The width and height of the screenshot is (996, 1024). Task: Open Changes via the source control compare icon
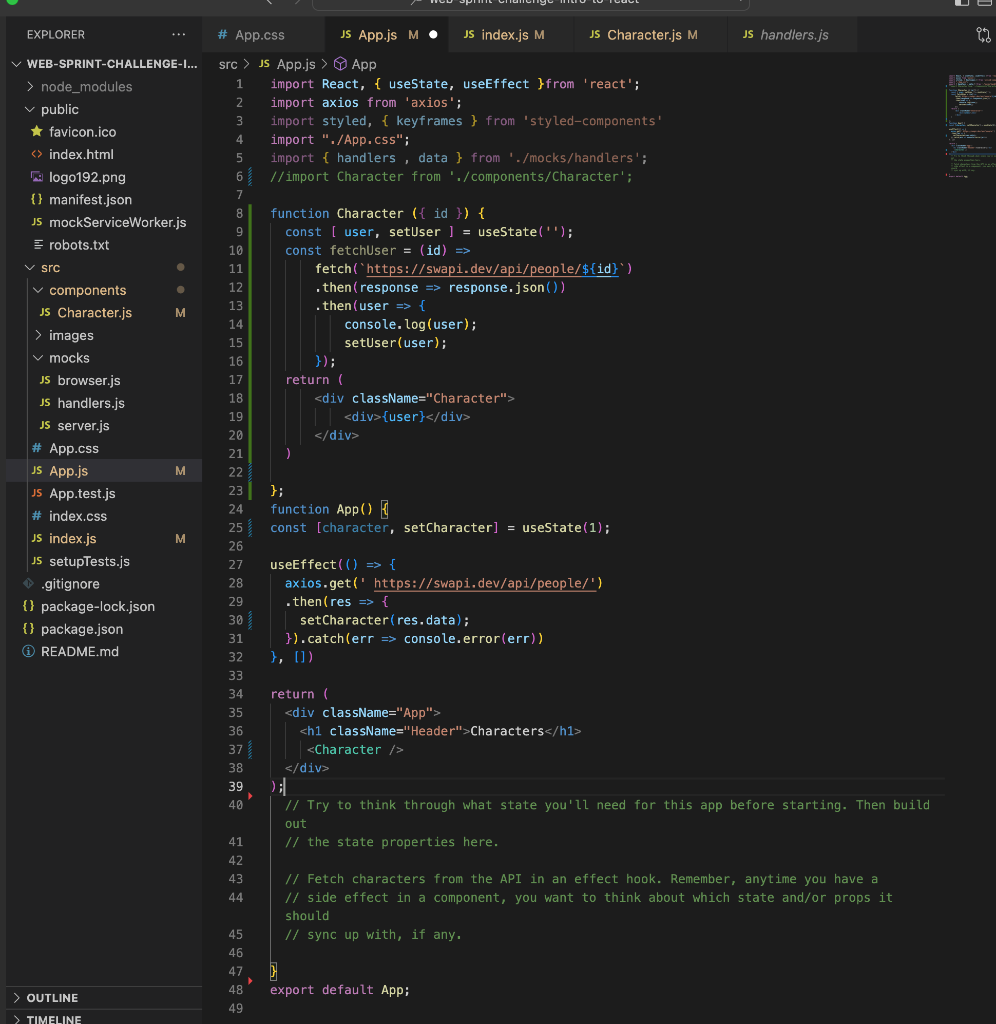click(x=982, y=34)
